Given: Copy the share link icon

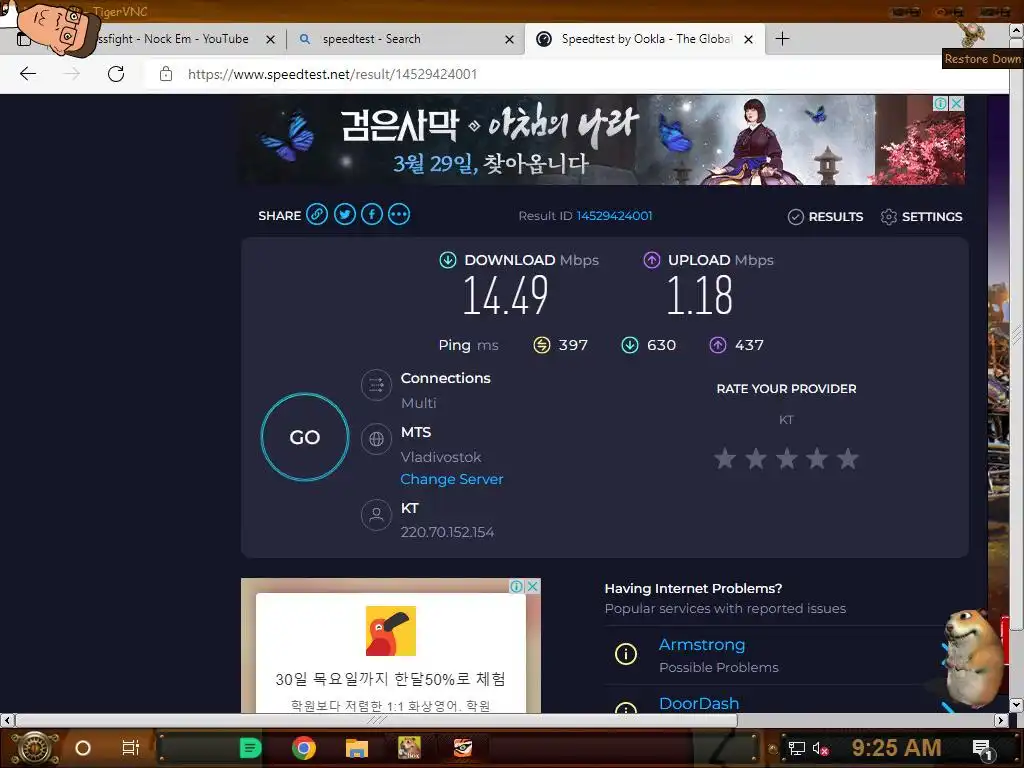Looking at the screenshot, I should (317, 215).
